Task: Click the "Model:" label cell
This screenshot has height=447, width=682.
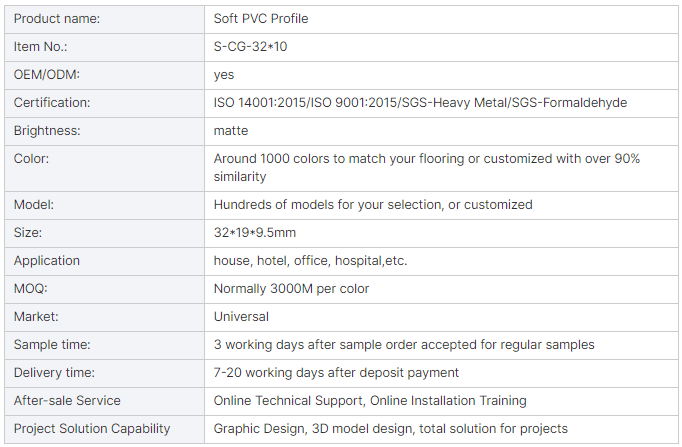Action: (34, 204)
